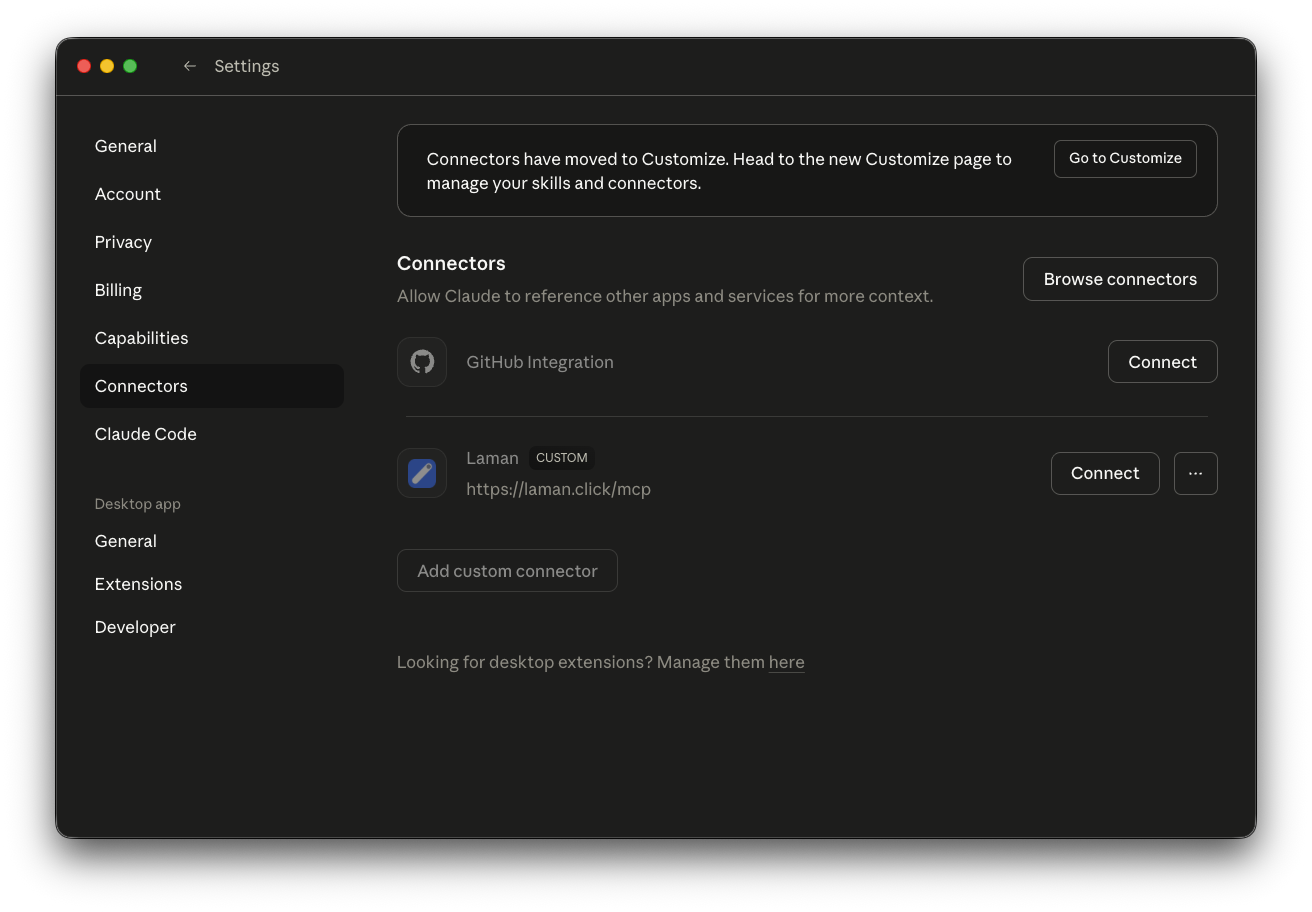This screenshot has height=912, width=1312.
Task: Maximize the window using the green button
Action: [x=130, y=66]
